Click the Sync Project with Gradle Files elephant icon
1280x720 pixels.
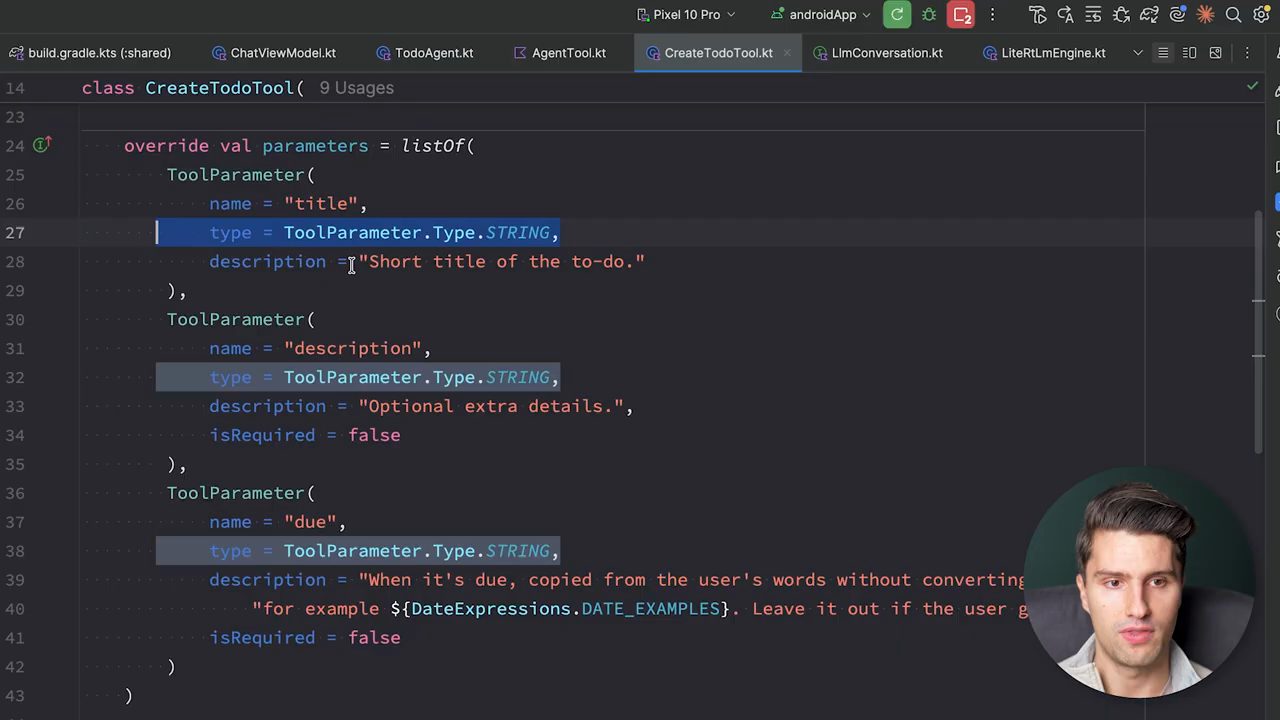click(x=1149, y=15)
